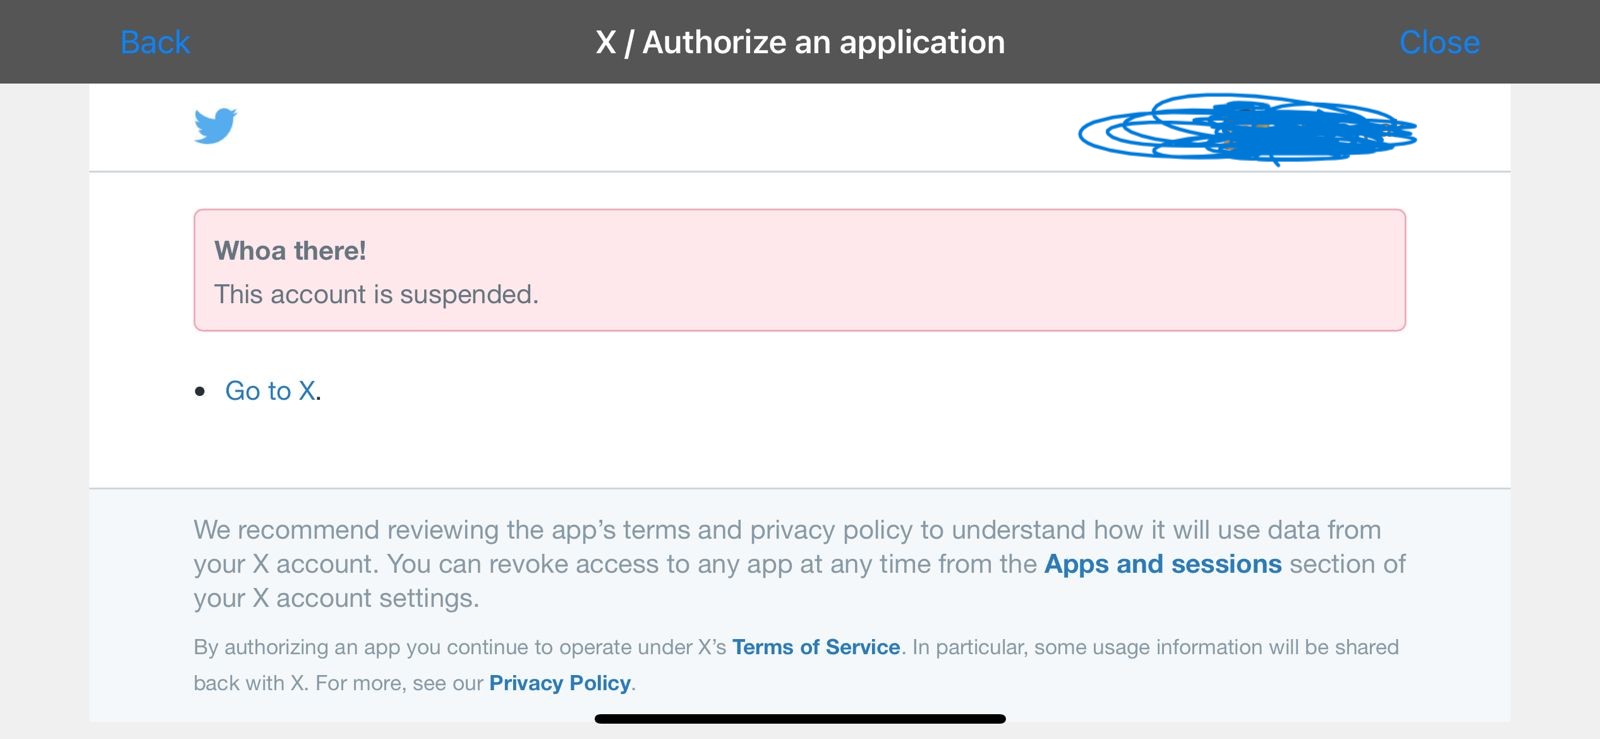Click the bullet point before Go to X
The image size is (1600, 739).
point(200,392)
